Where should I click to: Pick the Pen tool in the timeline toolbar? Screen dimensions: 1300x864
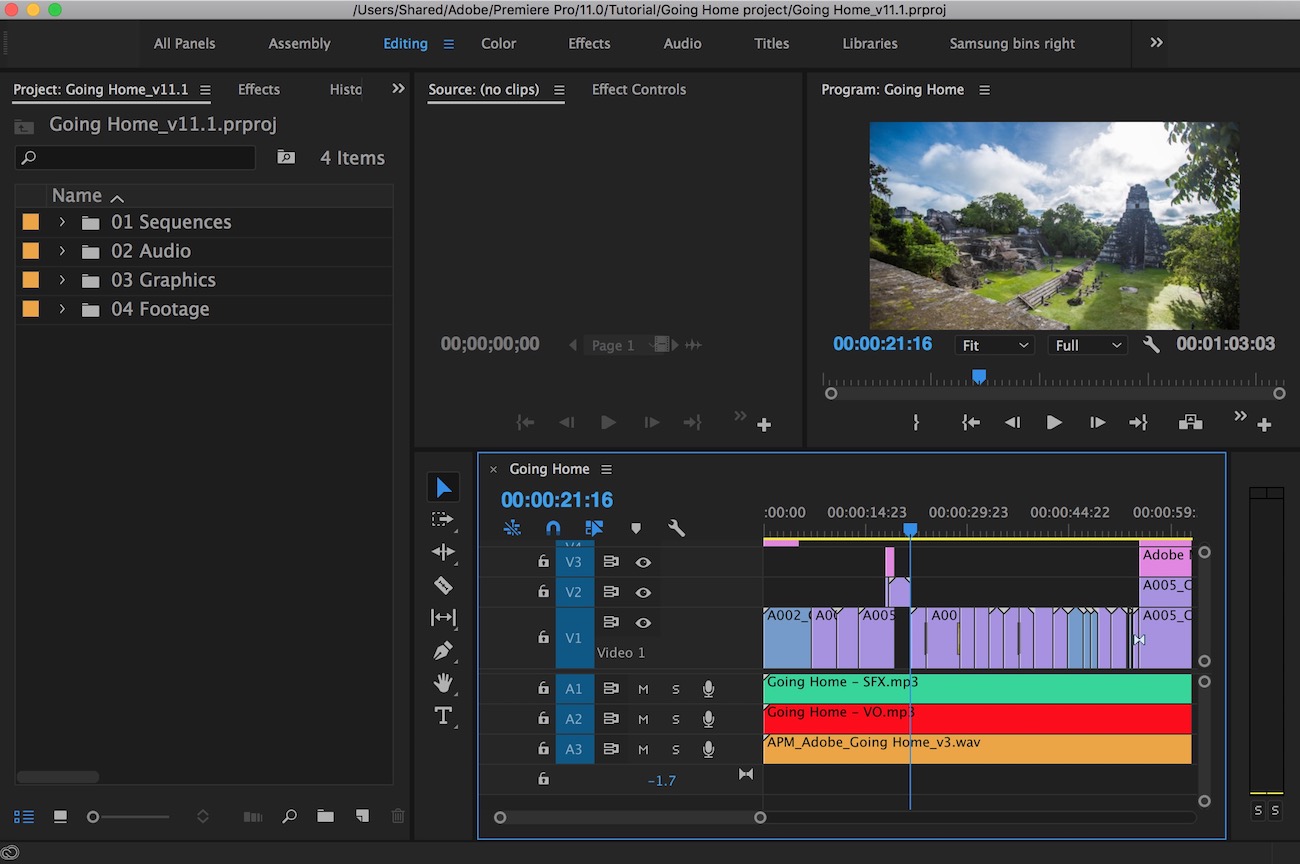coord(443,651)
